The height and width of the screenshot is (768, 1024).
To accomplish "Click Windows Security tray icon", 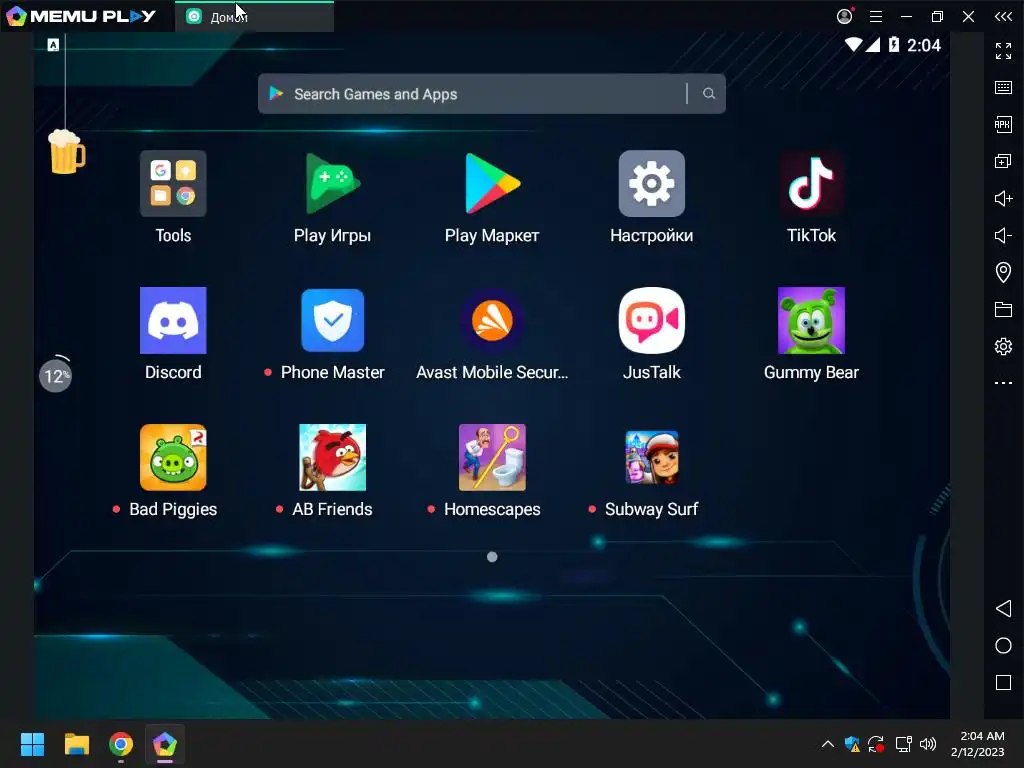I will pos(852,744).
